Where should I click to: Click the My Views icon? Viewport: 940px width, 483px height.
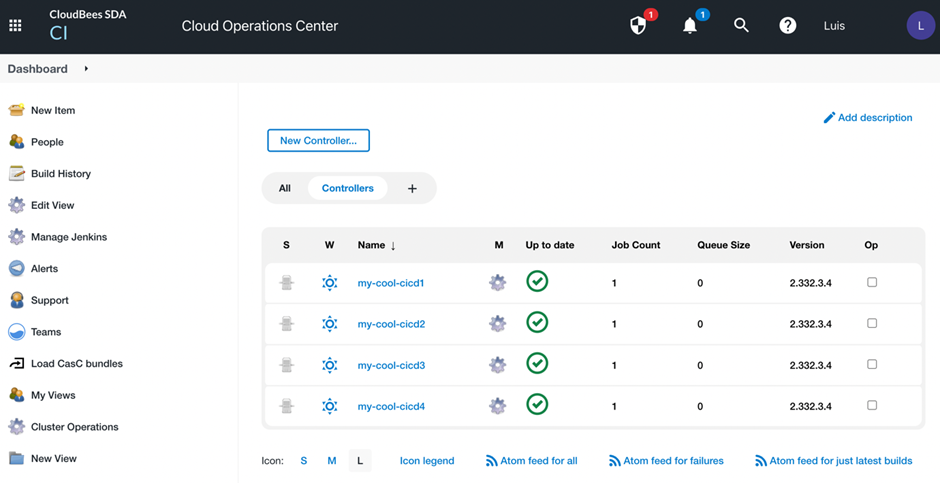16,395
